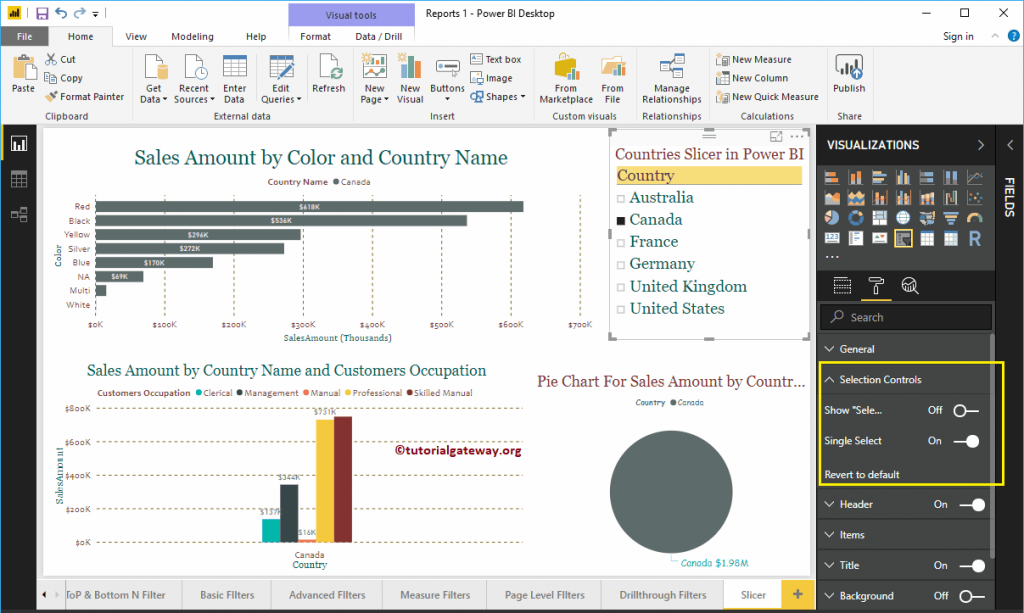Viewport: 1024px width, 613px height.
Task: Select the Gauge visualization icon
Action: pyautogui.click(x=975, y=216)
